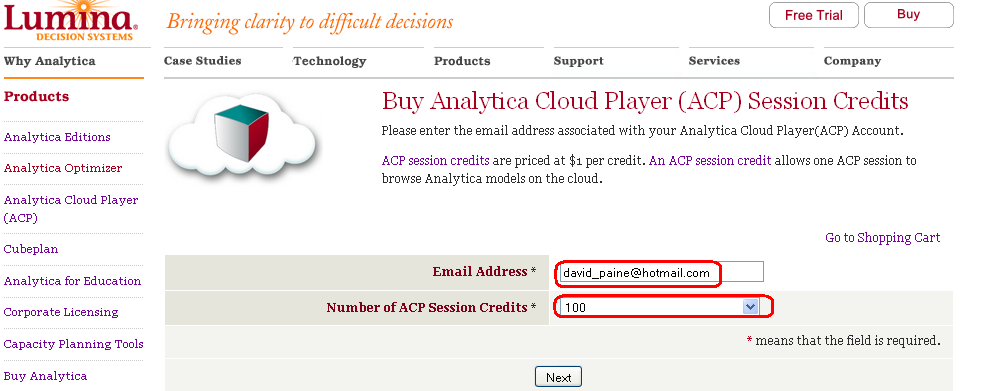Open the ACP session credits link
Screen dimensions: 984x391
click(436, 160)
